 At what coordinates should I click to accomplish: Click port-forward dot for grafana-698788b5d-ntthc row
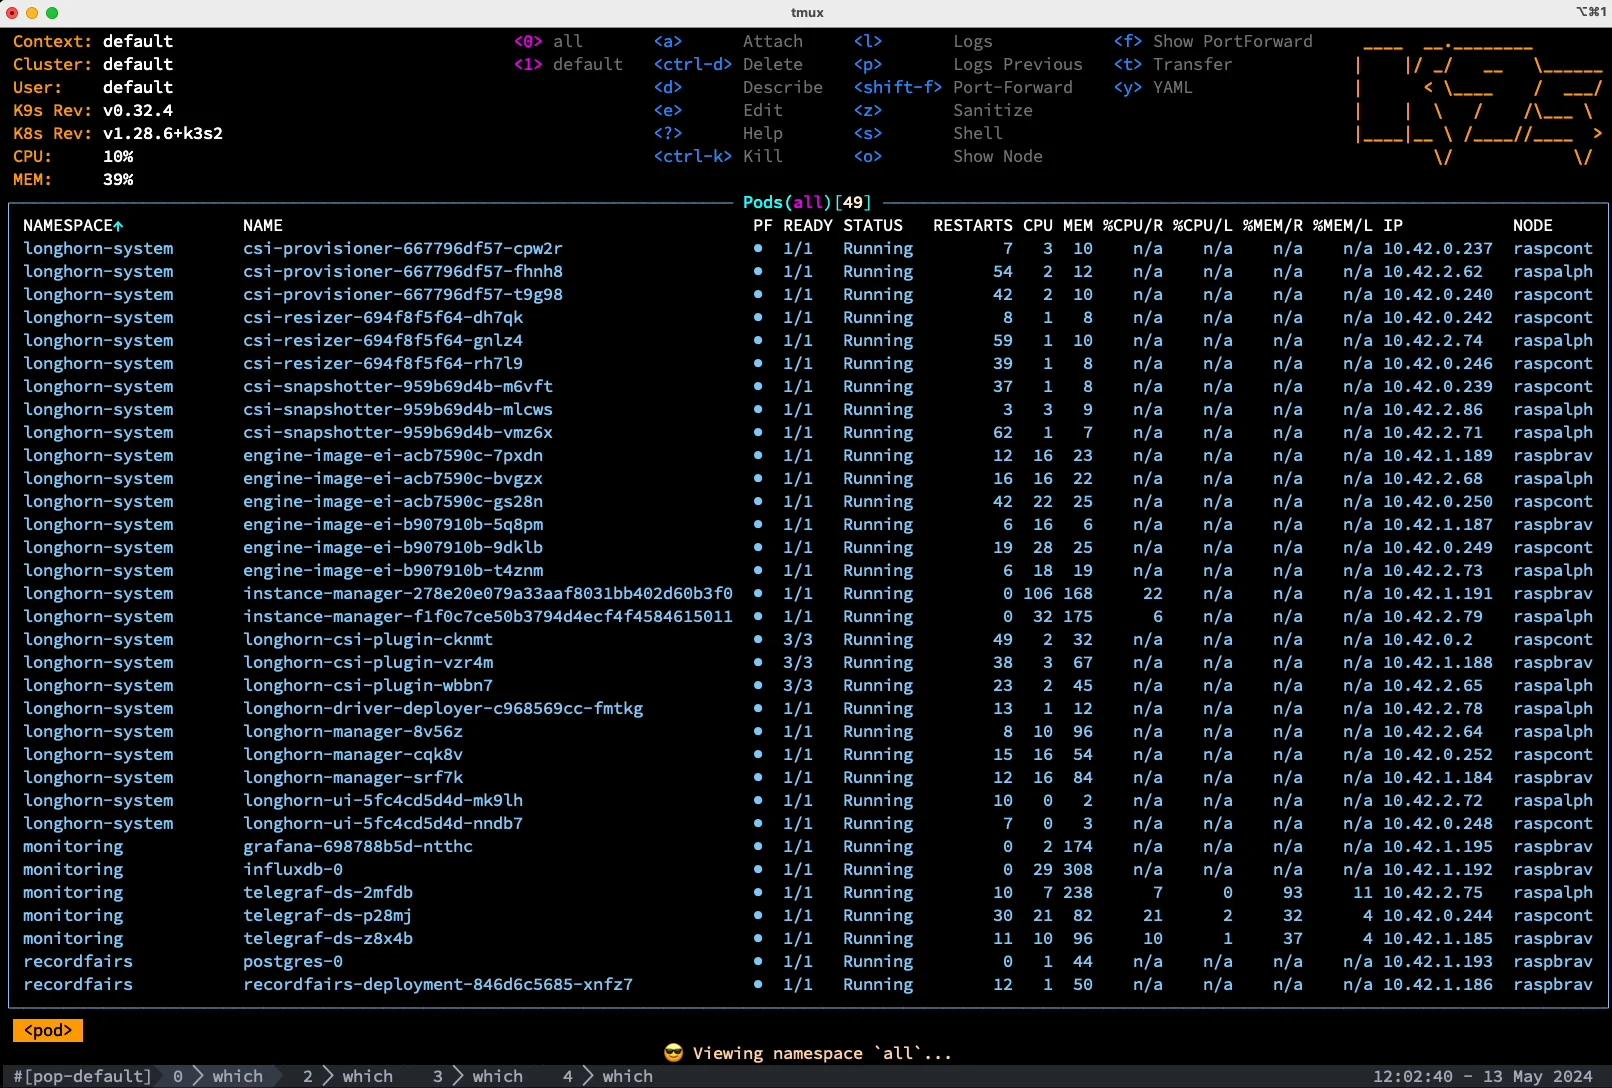pos(758,846)
